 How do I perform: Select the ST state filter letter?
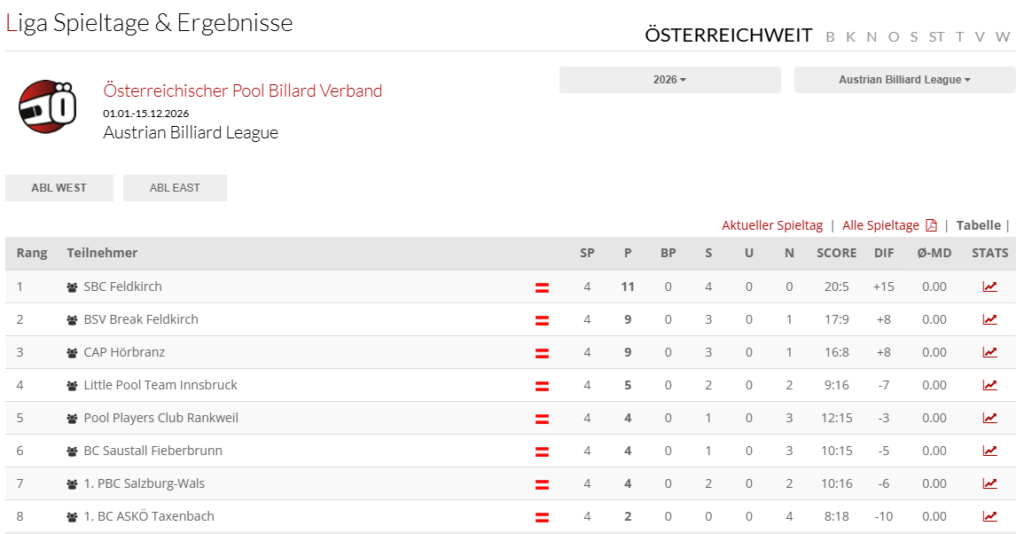click(x=936, y=37)
